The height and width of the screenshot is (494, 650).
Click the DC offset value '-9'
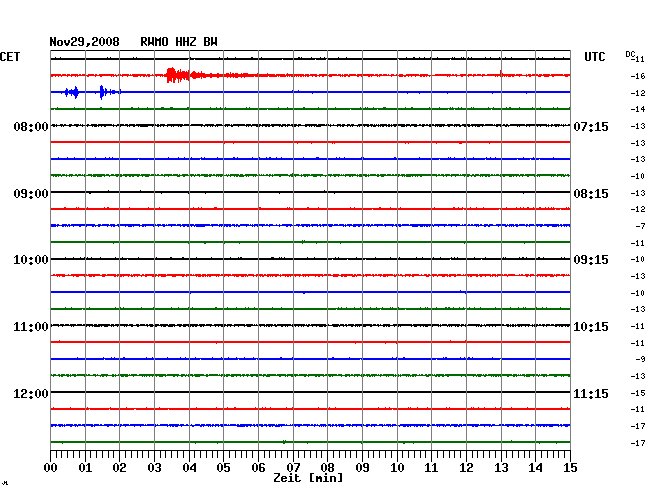640,359
